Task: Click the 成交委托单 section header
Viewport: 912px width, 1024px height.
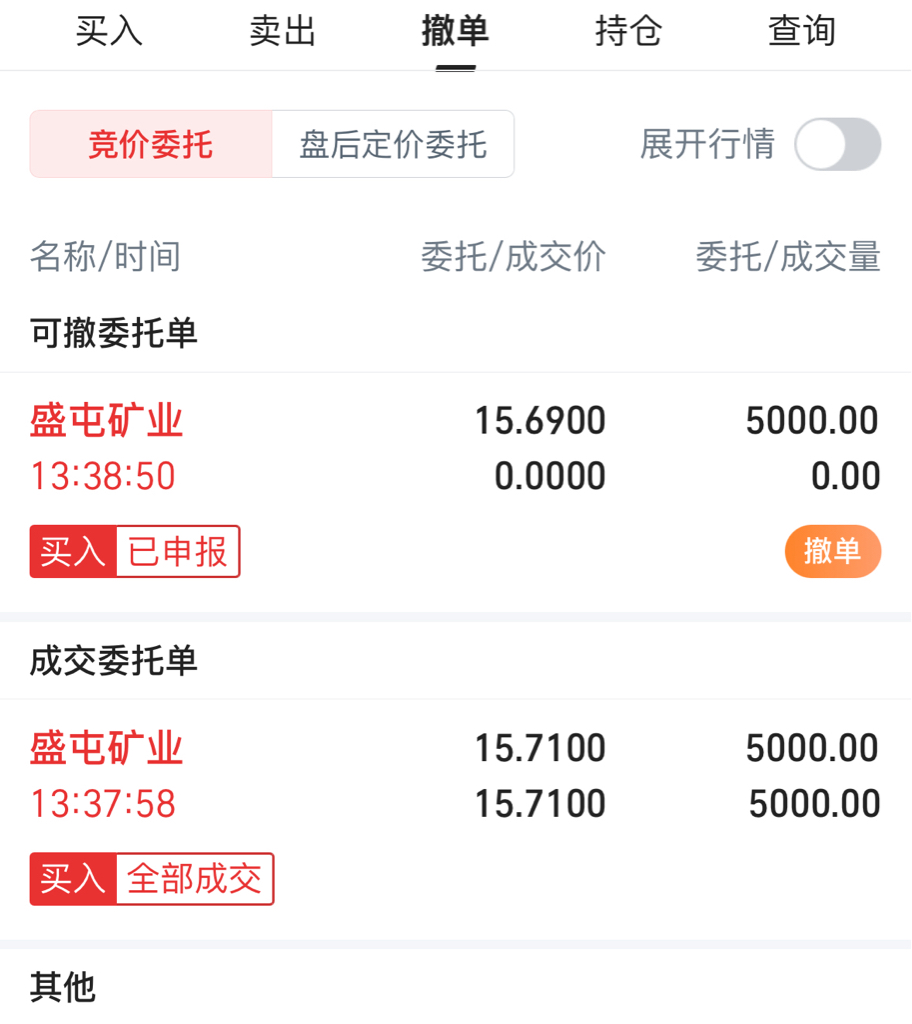Action: (114, 660)
